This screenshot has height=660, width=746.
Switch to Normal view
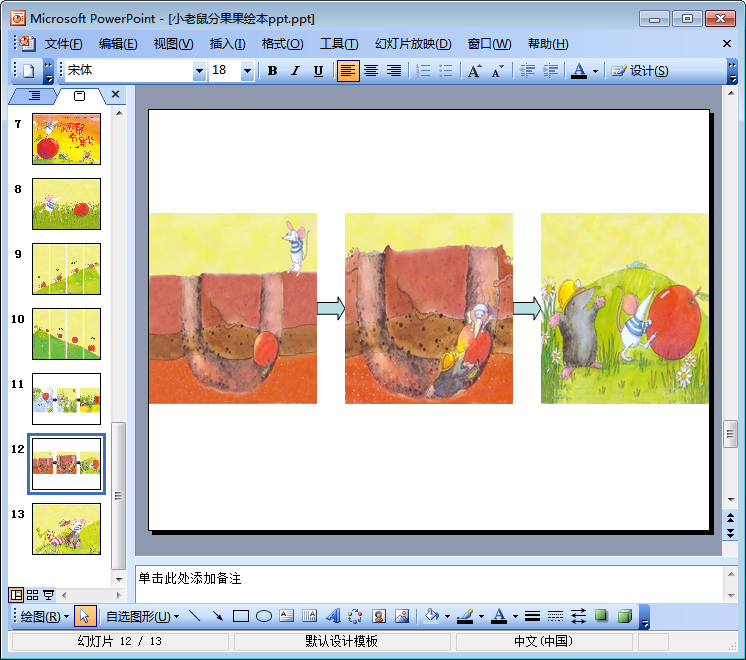16,595
